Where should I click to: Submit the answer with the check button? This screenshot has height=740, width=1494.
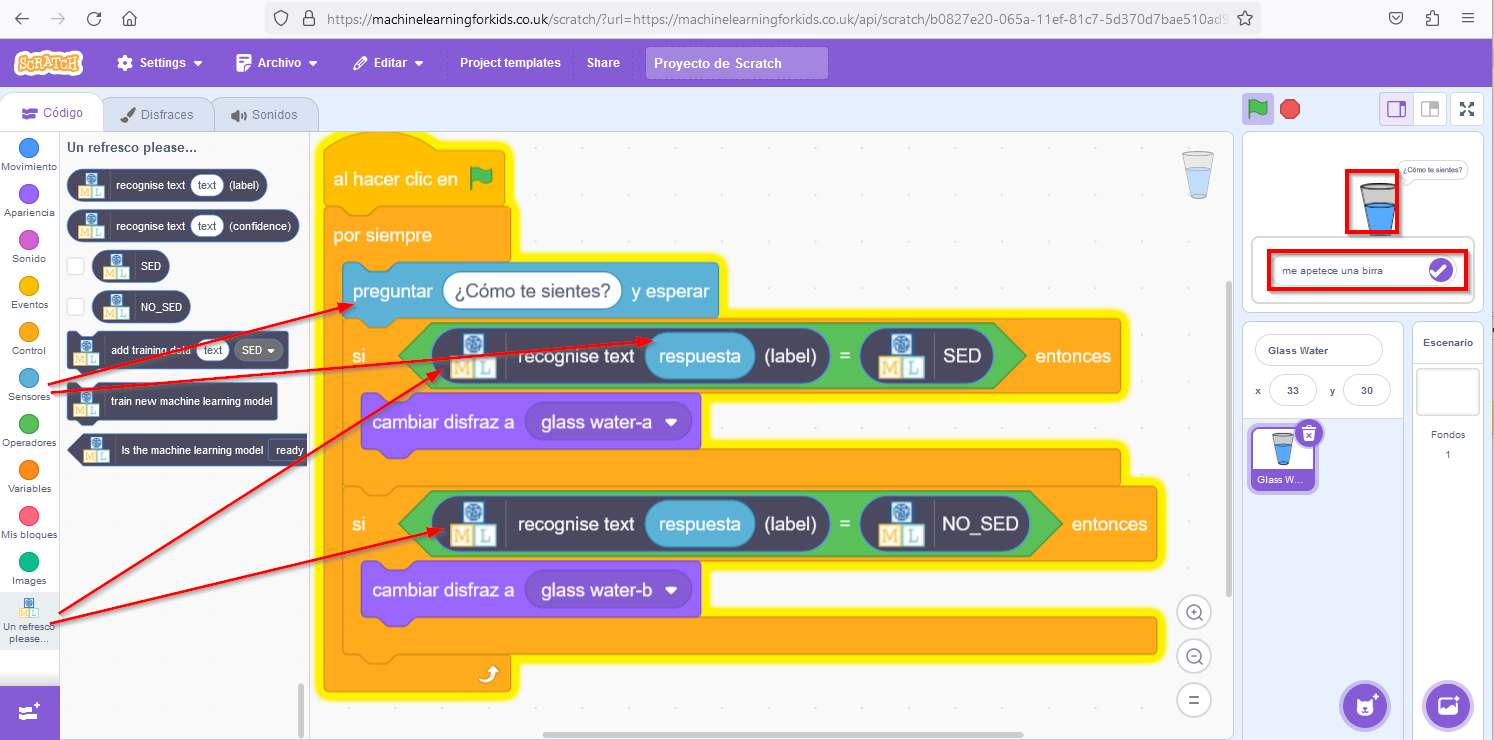coord(1440,270)
